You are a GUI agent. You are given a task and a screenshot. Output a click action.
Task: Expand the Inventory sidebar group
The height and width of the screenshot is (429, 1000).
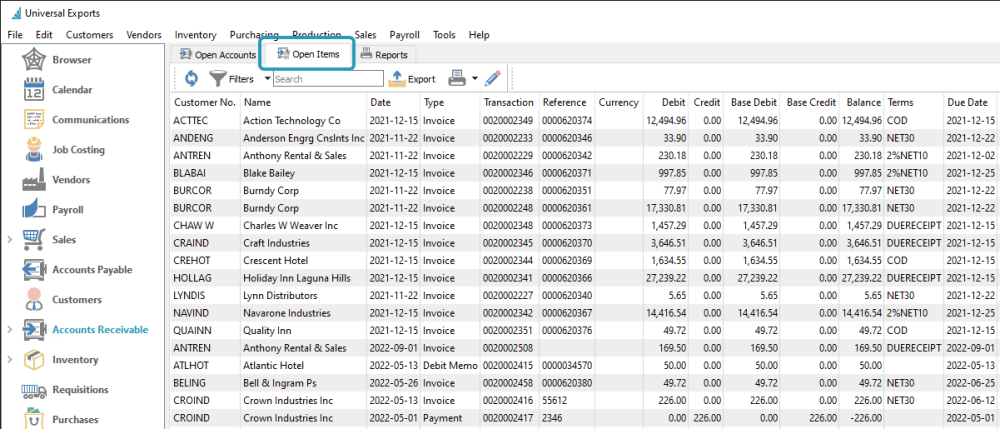(10, 360)
